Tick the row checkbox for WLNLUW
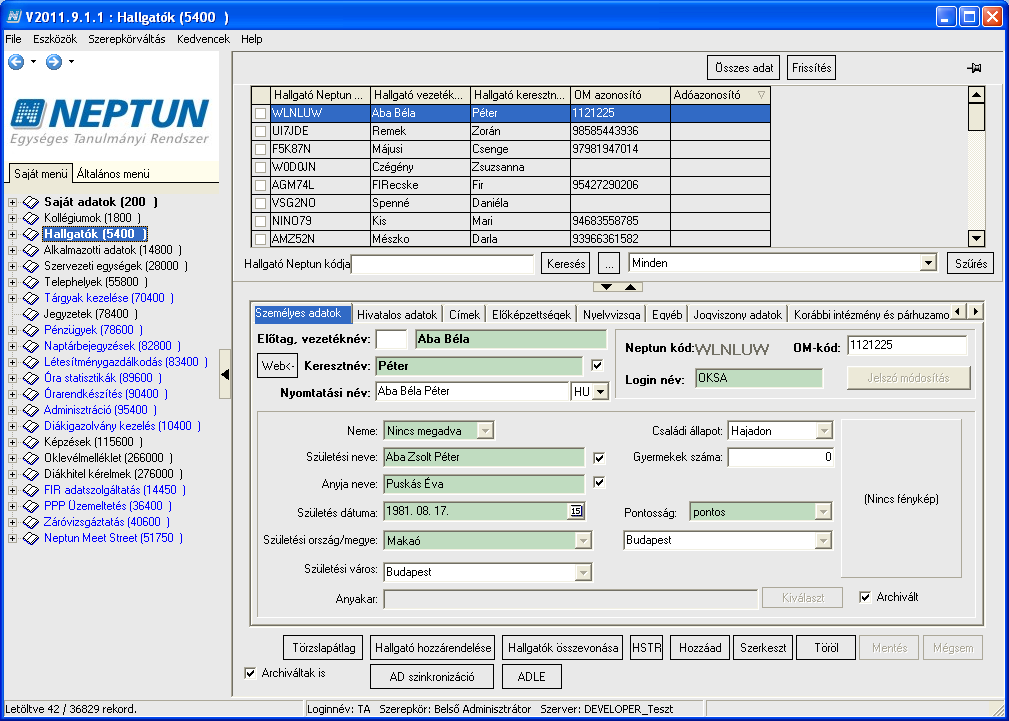1009x721 pixels. click(x=261, y=113)
